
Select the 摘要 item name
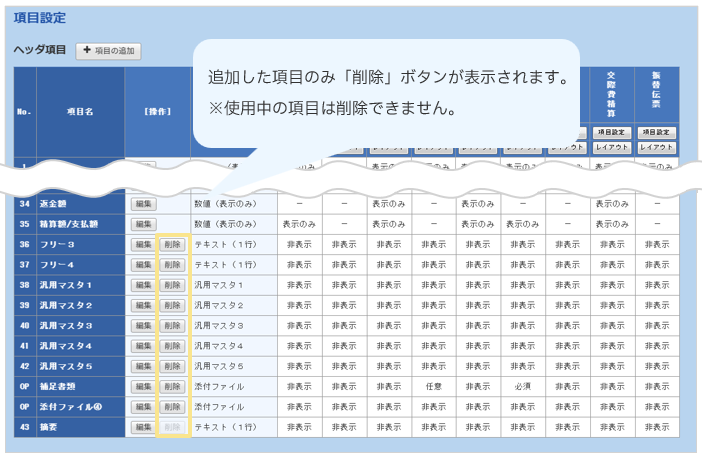click(x=48, y=427)
